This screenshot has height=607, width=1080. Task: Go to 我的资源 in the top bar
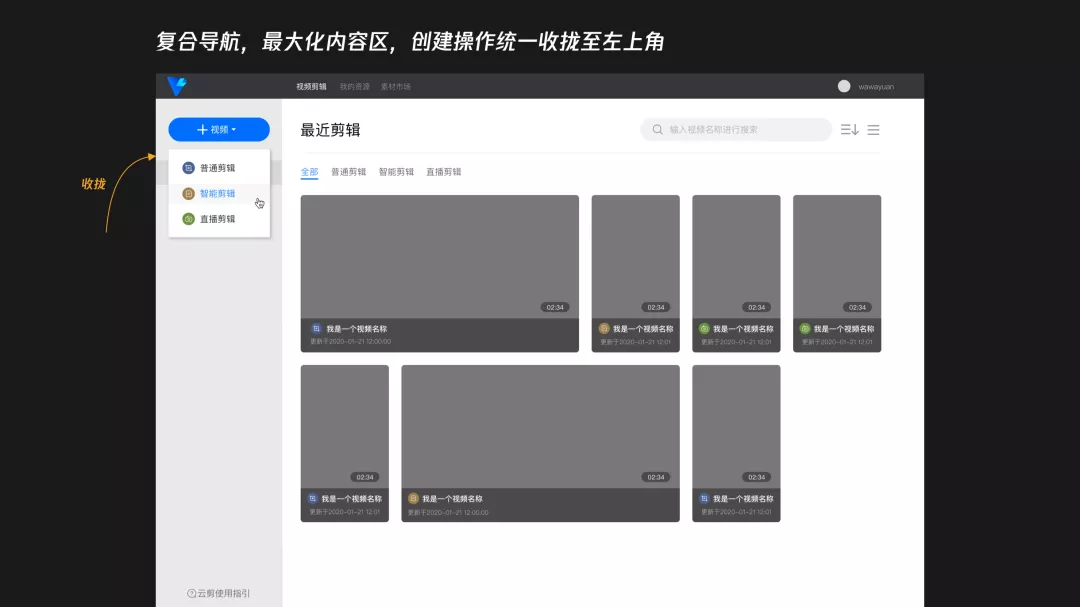pyautogui.click(x=355, y=87)
